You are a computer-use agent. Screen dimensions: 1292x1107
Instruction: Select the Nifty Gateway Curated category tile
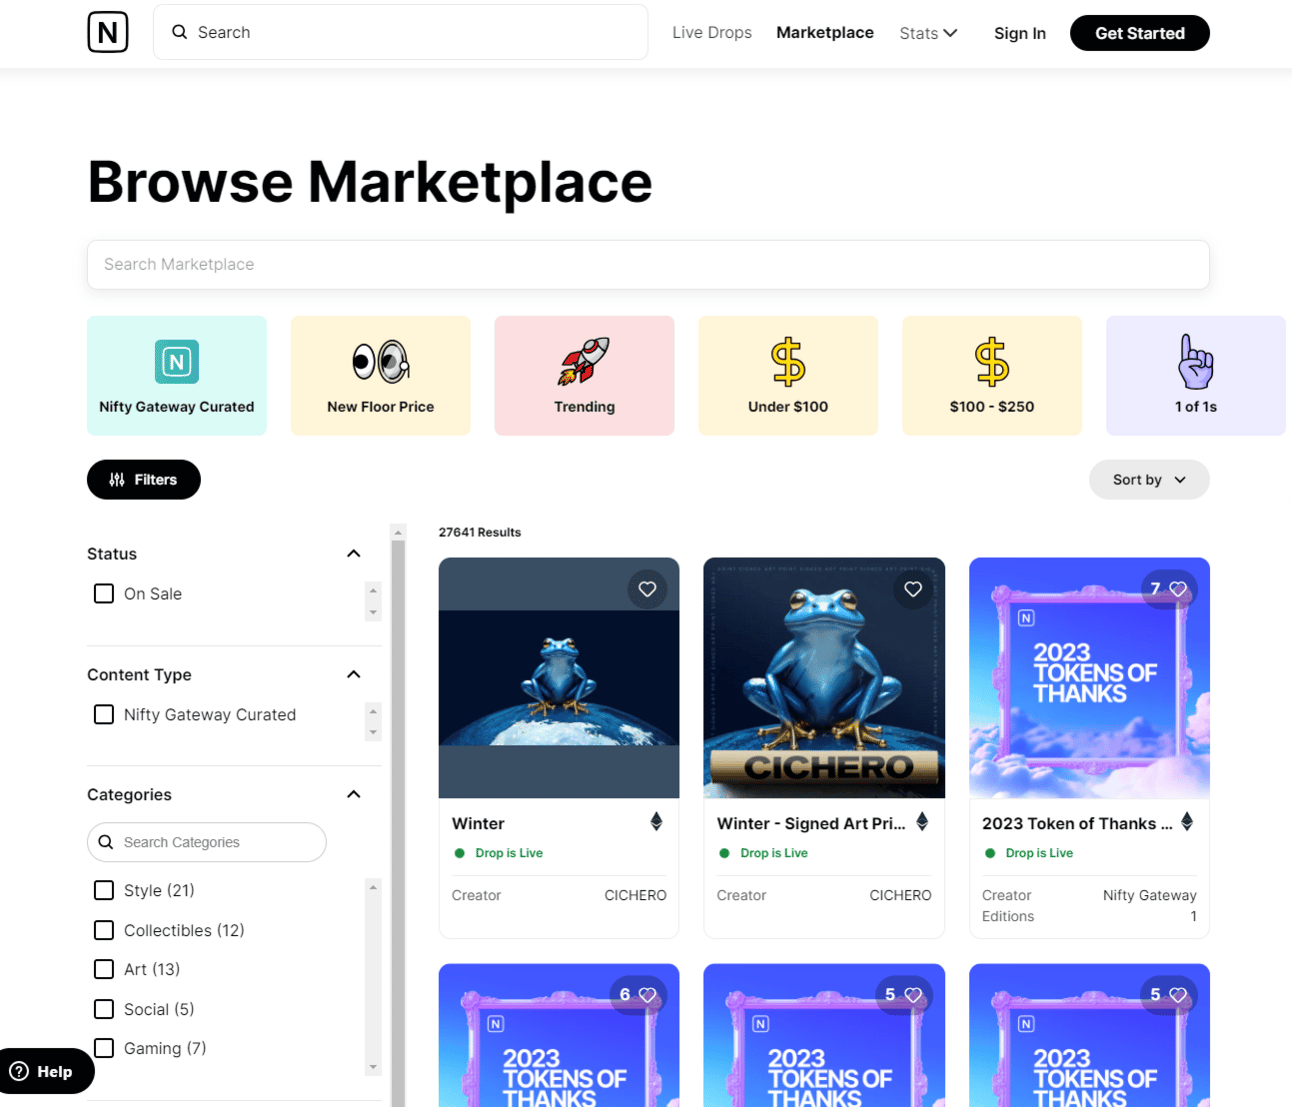[177, 376]
